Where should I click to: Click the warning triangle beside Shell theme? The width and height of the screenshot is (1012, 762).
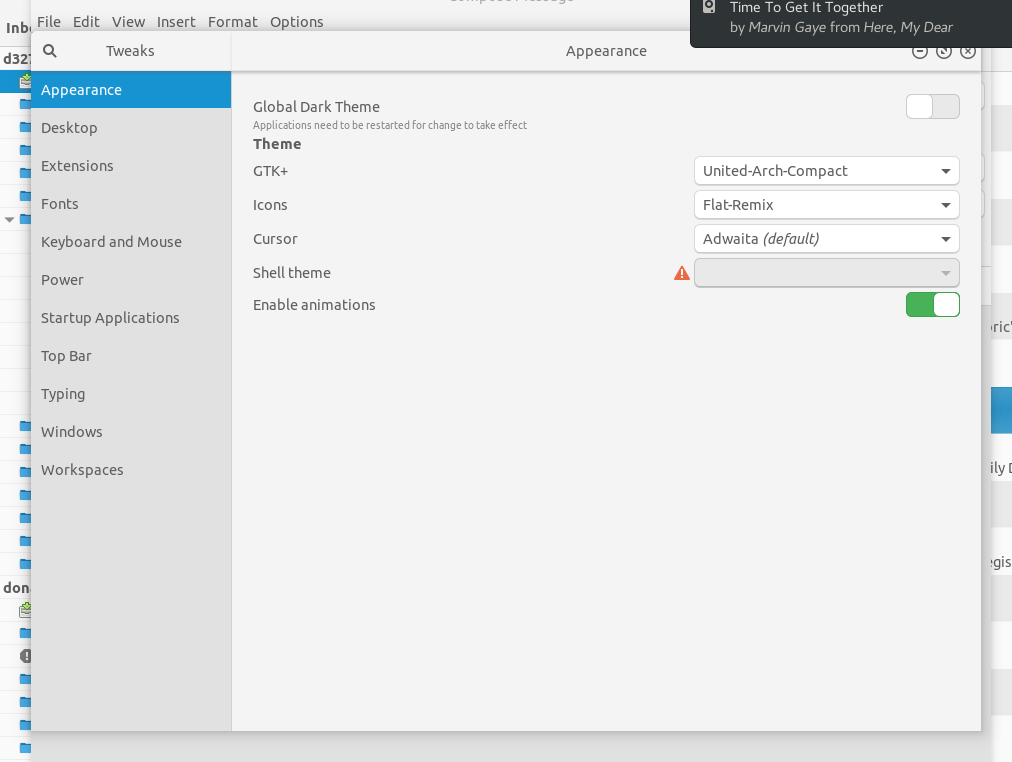pyautogui.click(x=681, y=272)
